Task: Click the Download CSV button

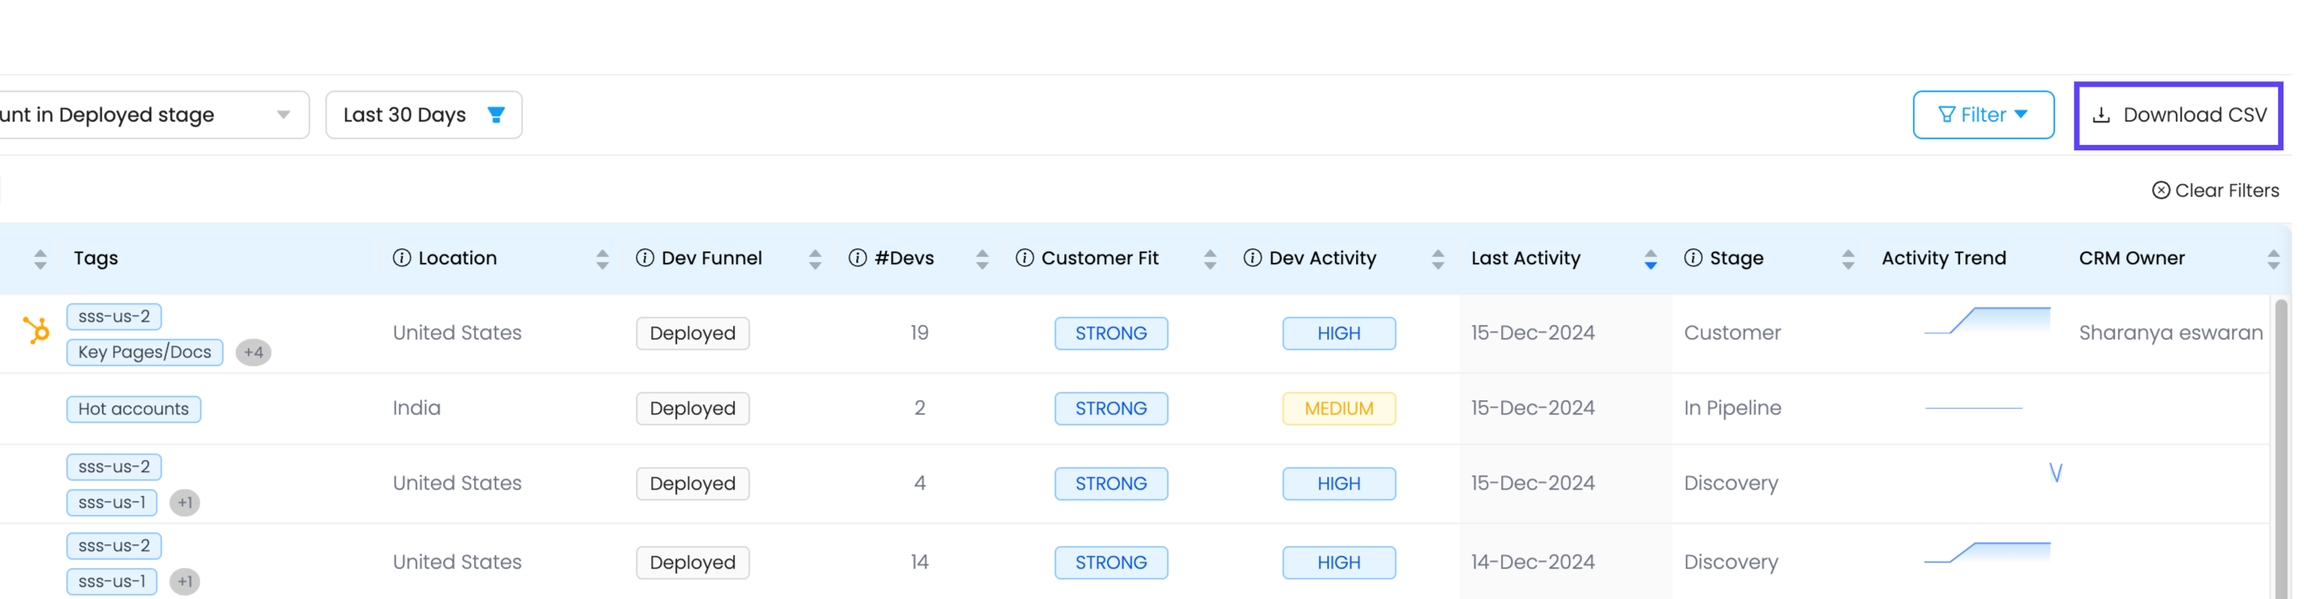Action: click(x=2178, y=115)
